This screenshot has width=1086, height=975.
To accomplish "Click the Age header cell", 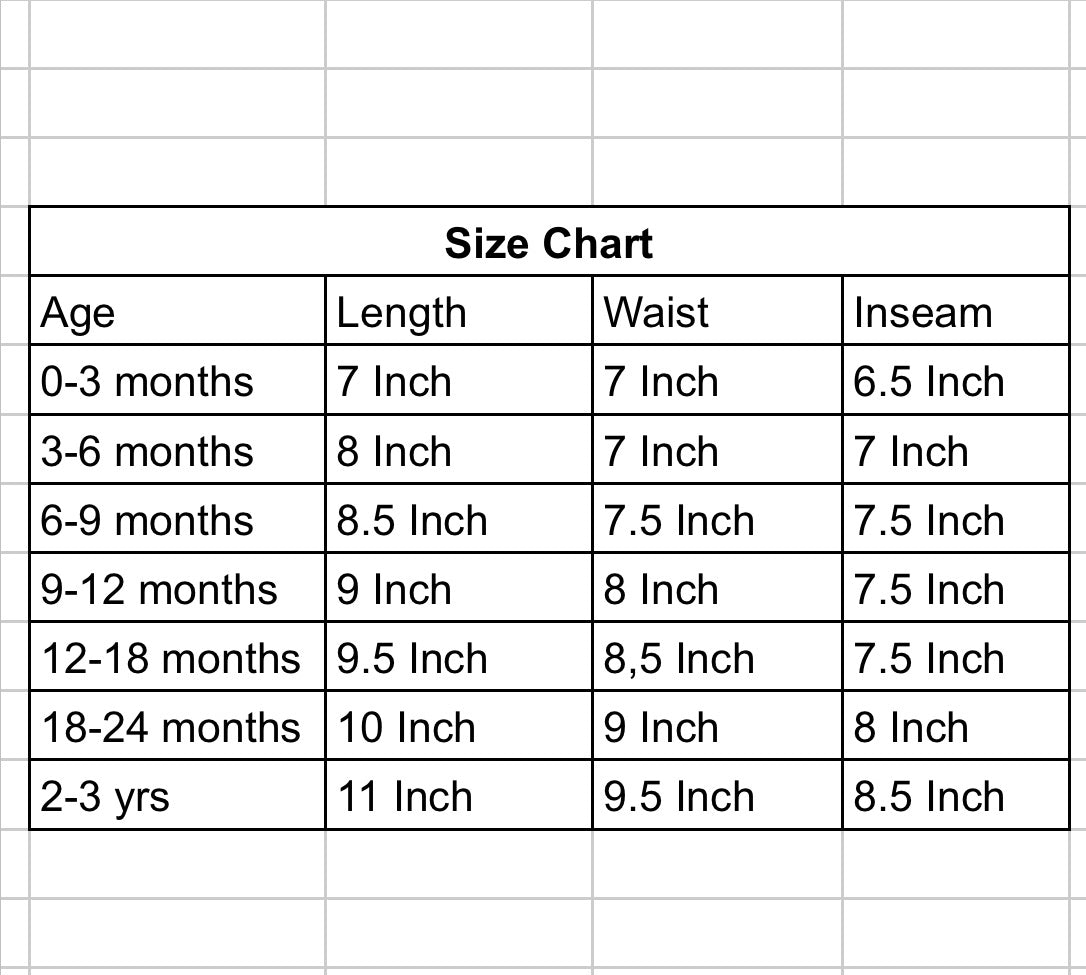I will 177,310.
